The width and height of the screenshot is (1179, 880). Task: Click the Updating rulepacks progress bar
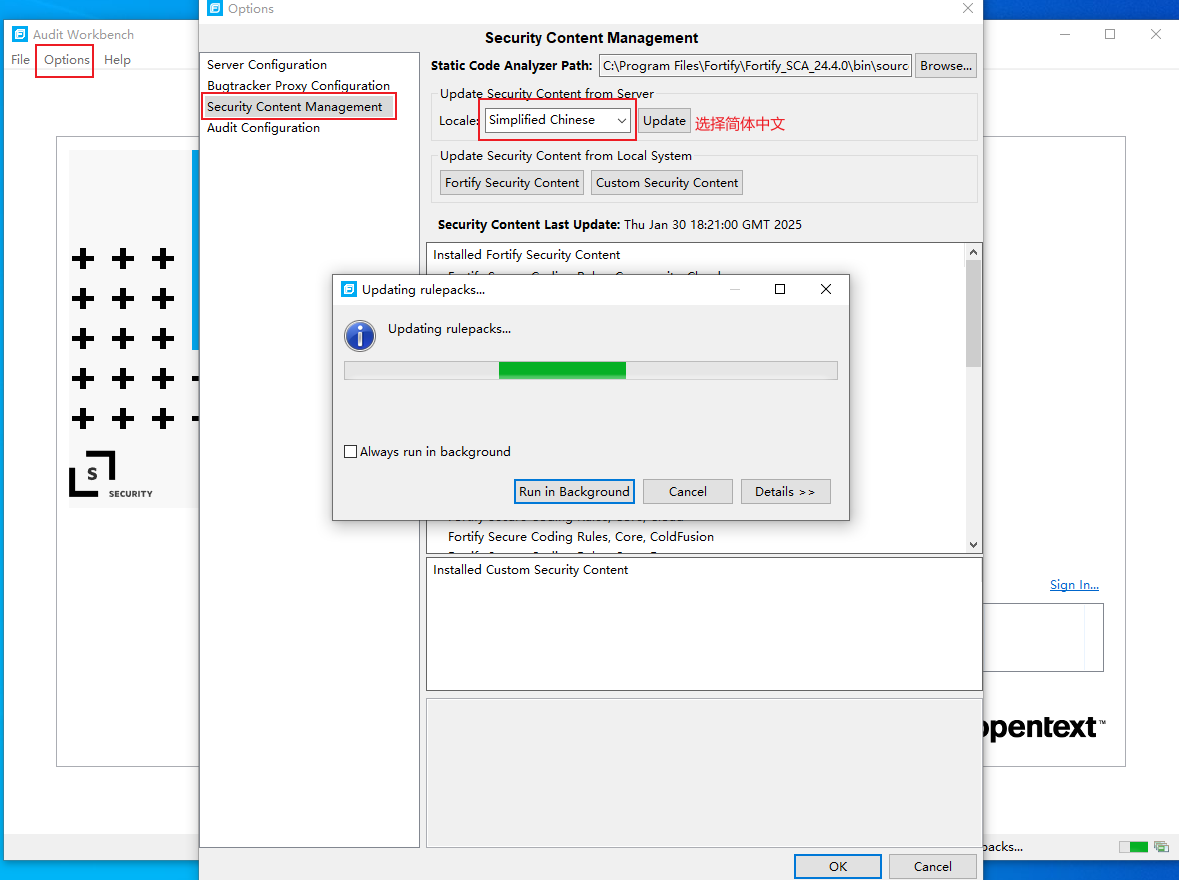[591, 370]
